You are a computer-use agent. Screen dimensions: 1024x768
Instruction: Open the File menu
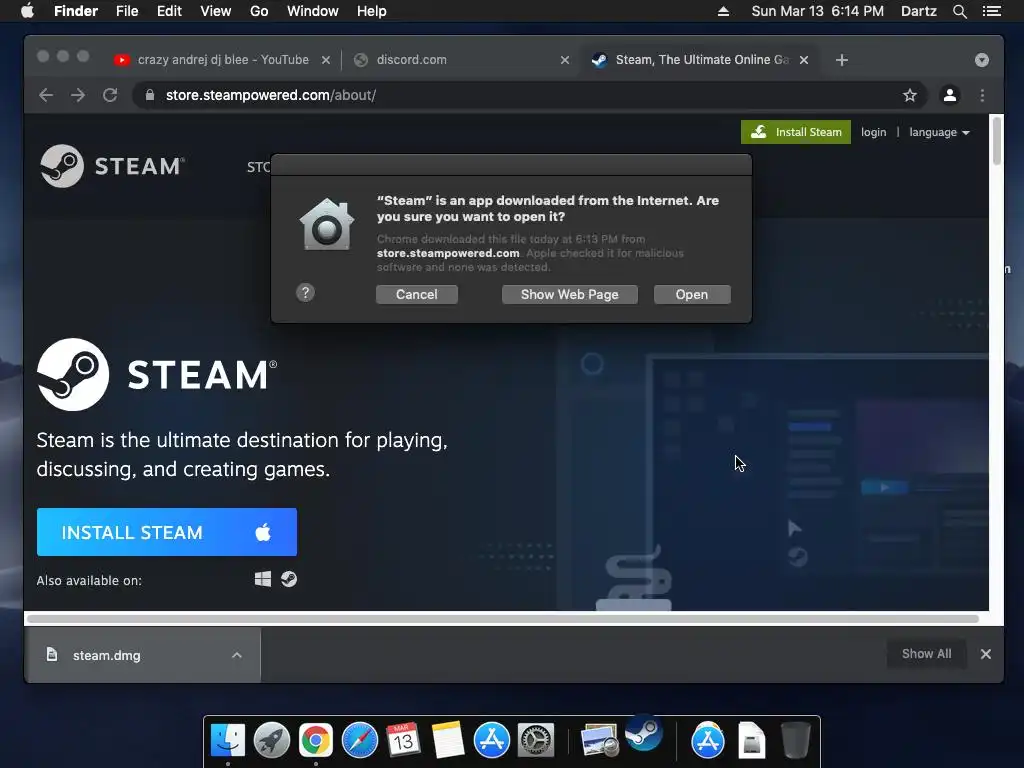point(127,11)
